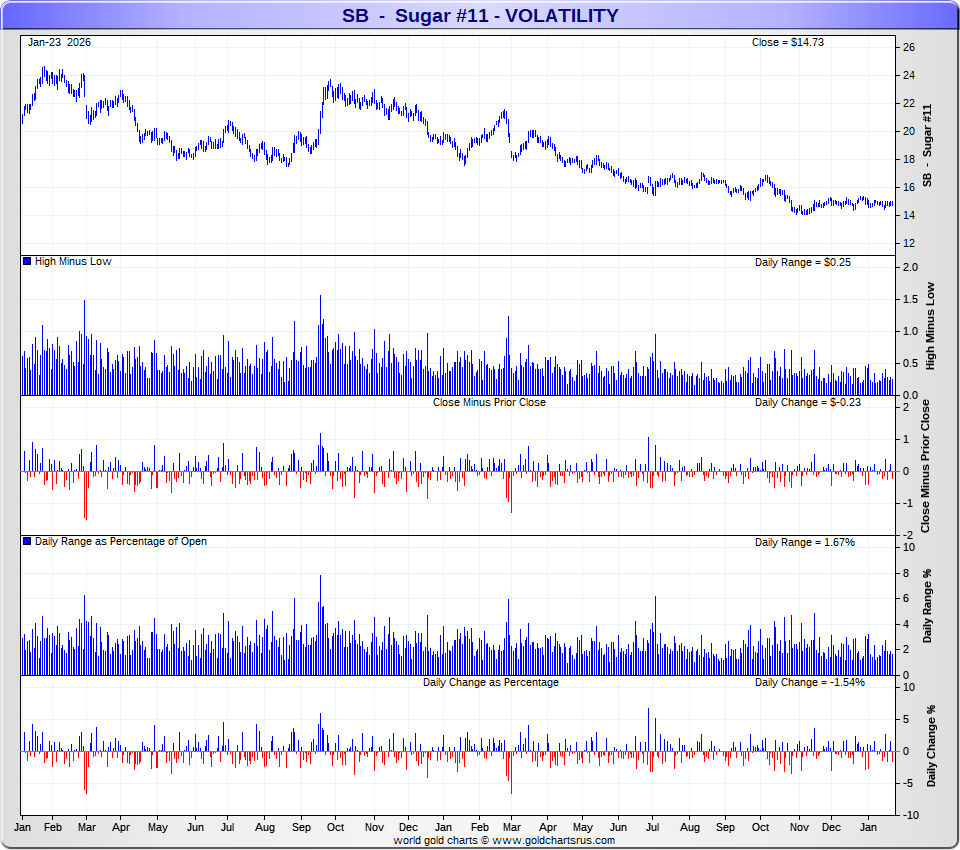Click the leftmost Jan label on time axis
Screen dimensions: 960x850
[x=22, y=828]
